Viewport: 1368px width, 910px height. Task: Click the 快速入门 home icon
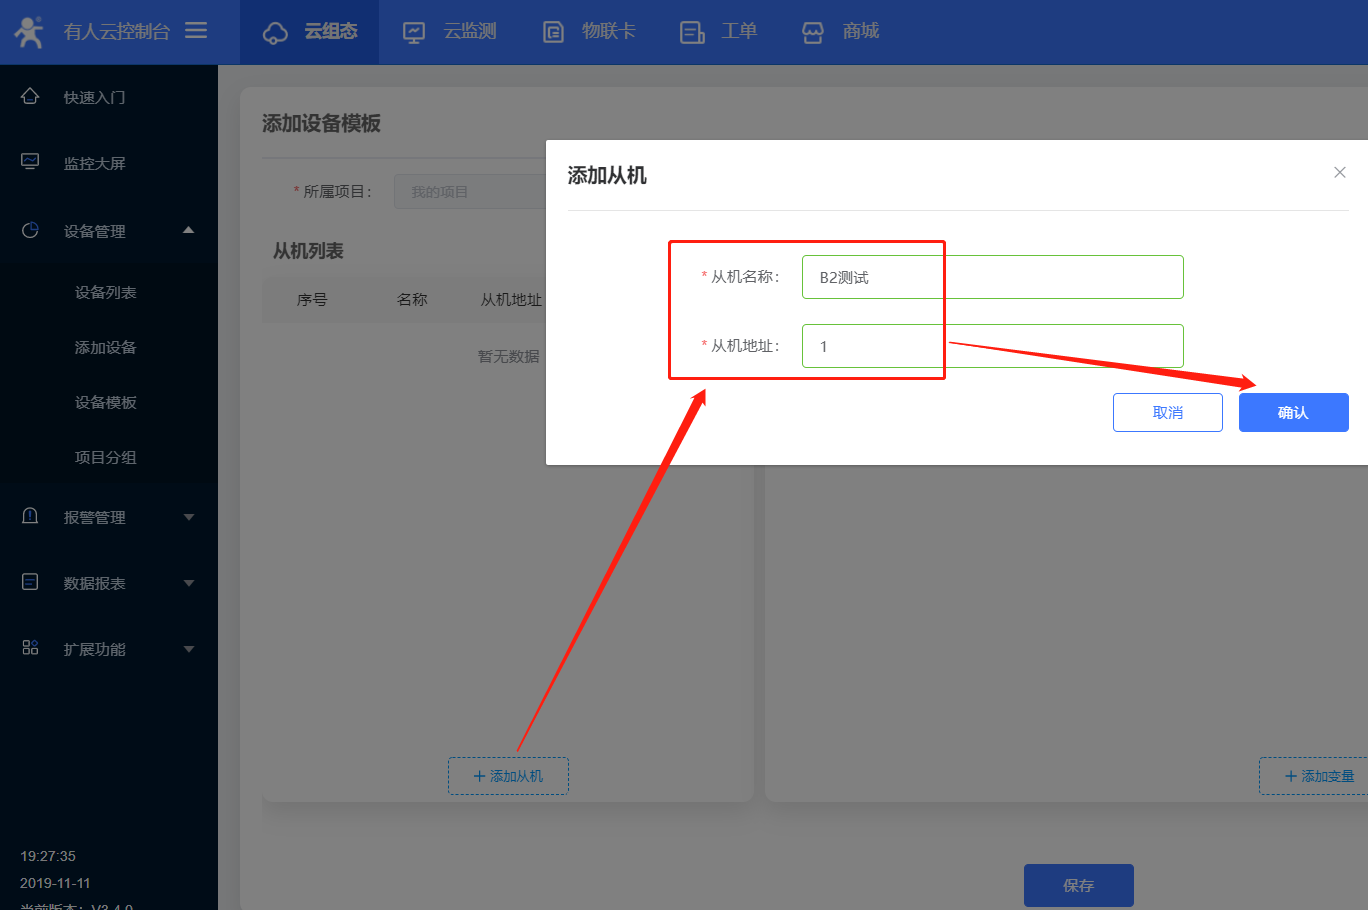(30, 96)
